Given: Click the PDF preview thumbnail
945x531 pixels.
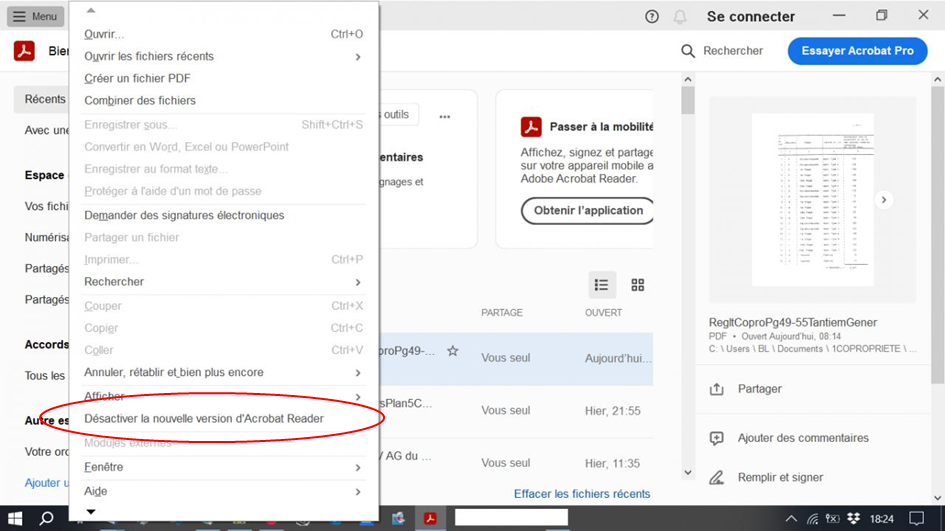Looking at the screenshot, I should pyautogui.click(x=812, y=200).
